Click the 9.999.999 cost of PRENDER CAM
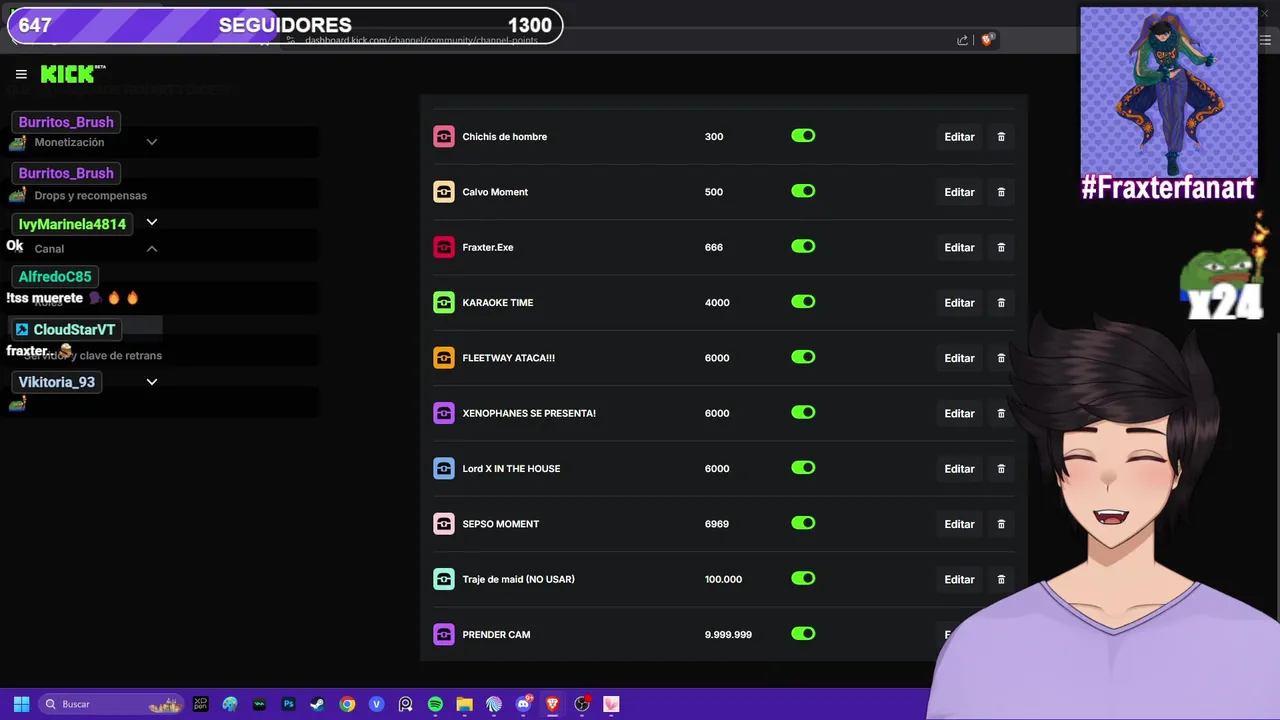Screen dimensions: 1280x720 [728, 635]
